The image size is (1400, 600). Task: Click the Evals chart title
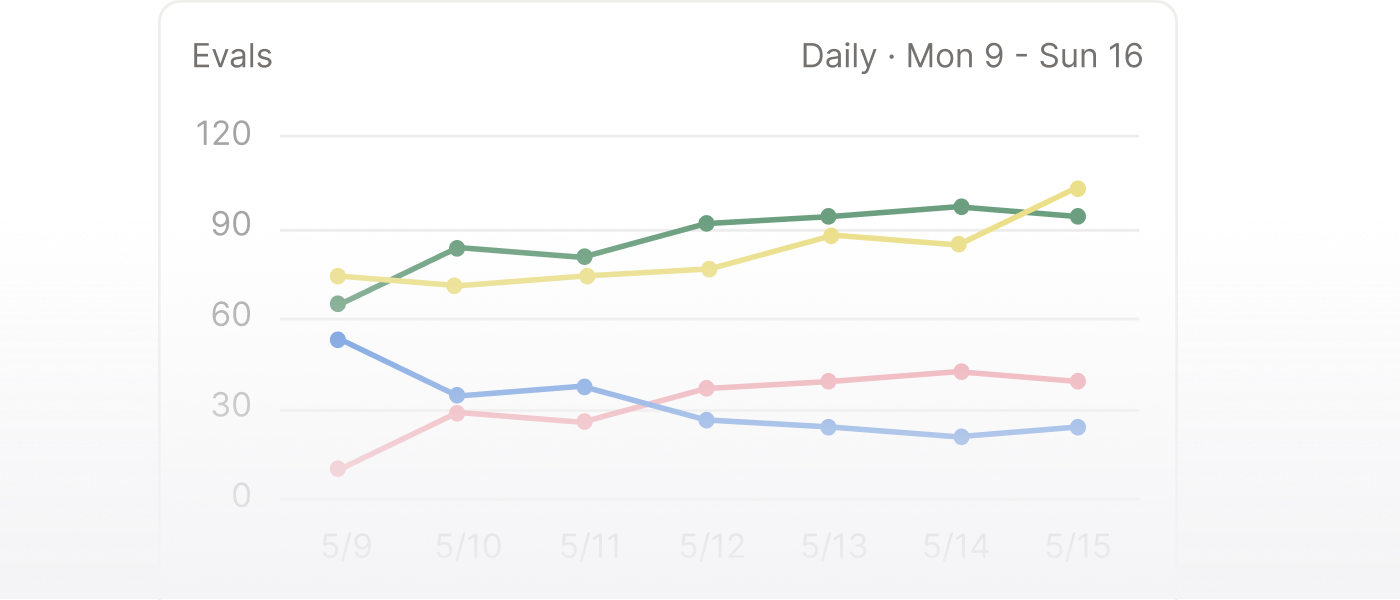click(232, 57)
